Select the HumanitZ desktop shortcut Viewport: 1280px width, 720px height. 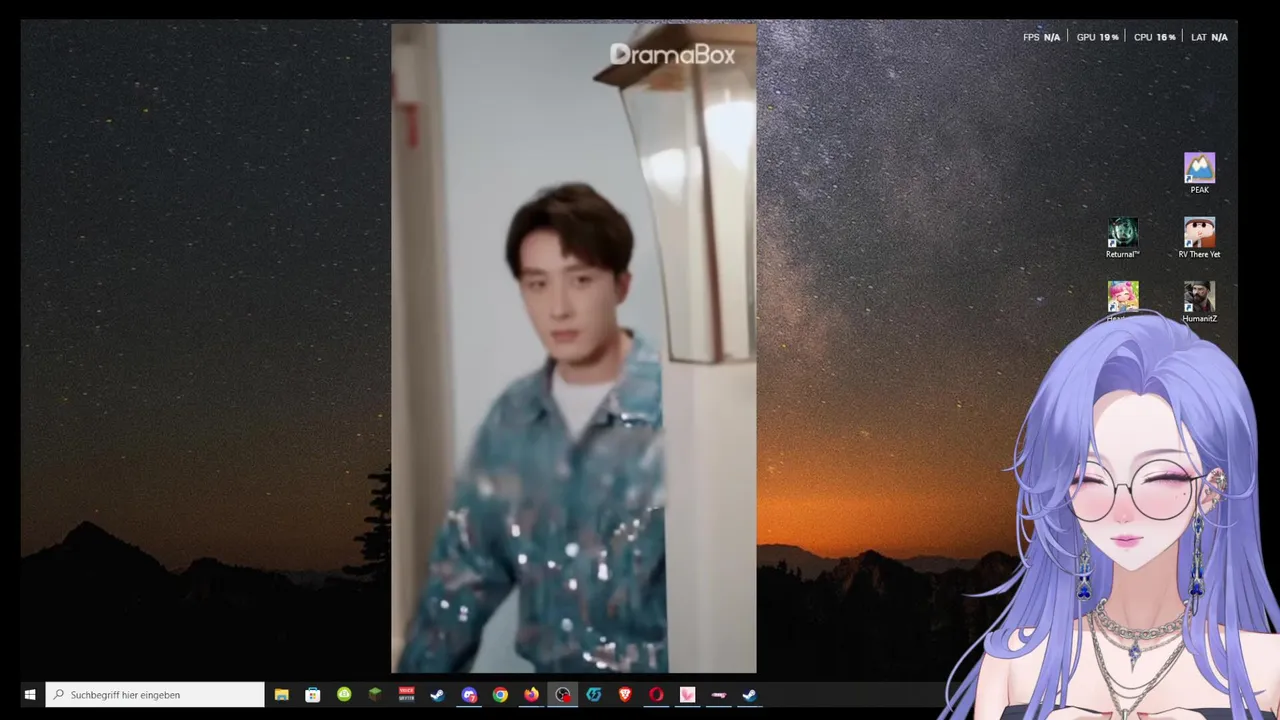(1199, 302)
